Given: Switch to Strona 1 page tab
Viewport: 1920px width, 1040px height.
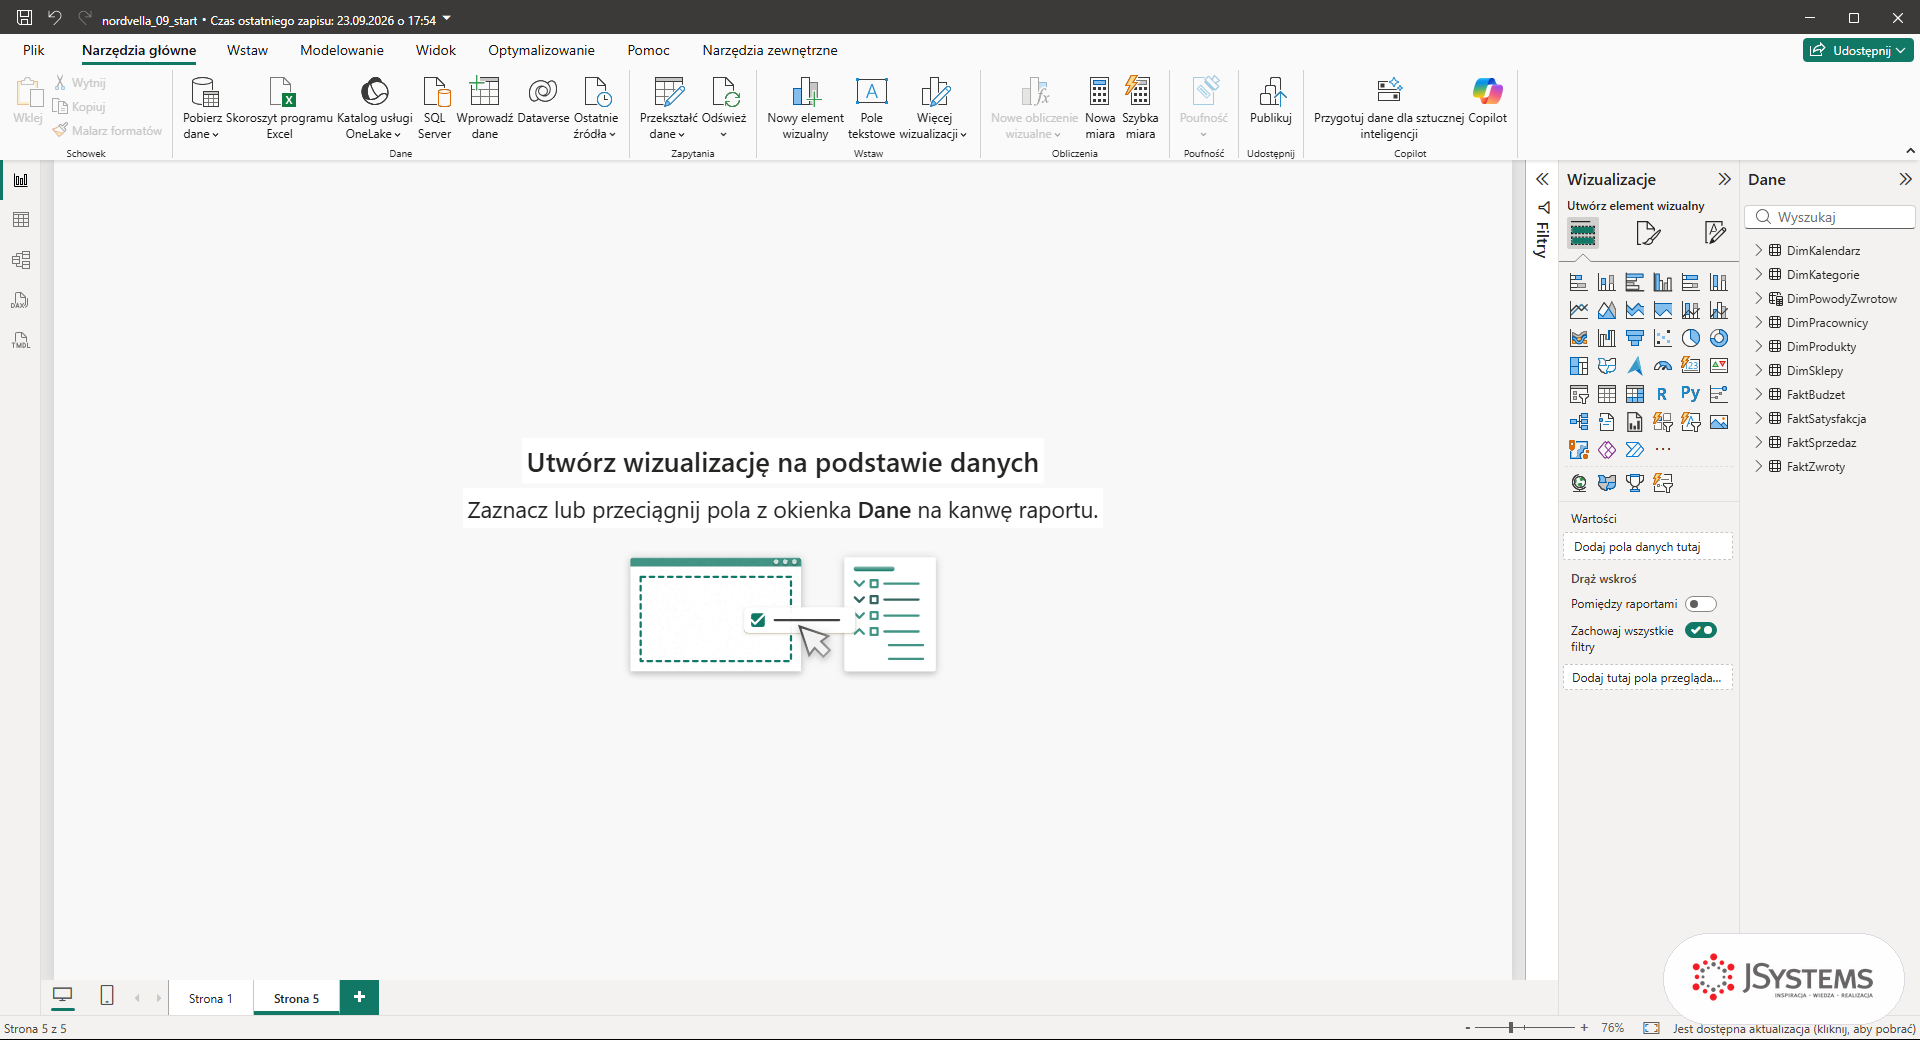Looking at the screenshot, I should (x=210, y=998).
